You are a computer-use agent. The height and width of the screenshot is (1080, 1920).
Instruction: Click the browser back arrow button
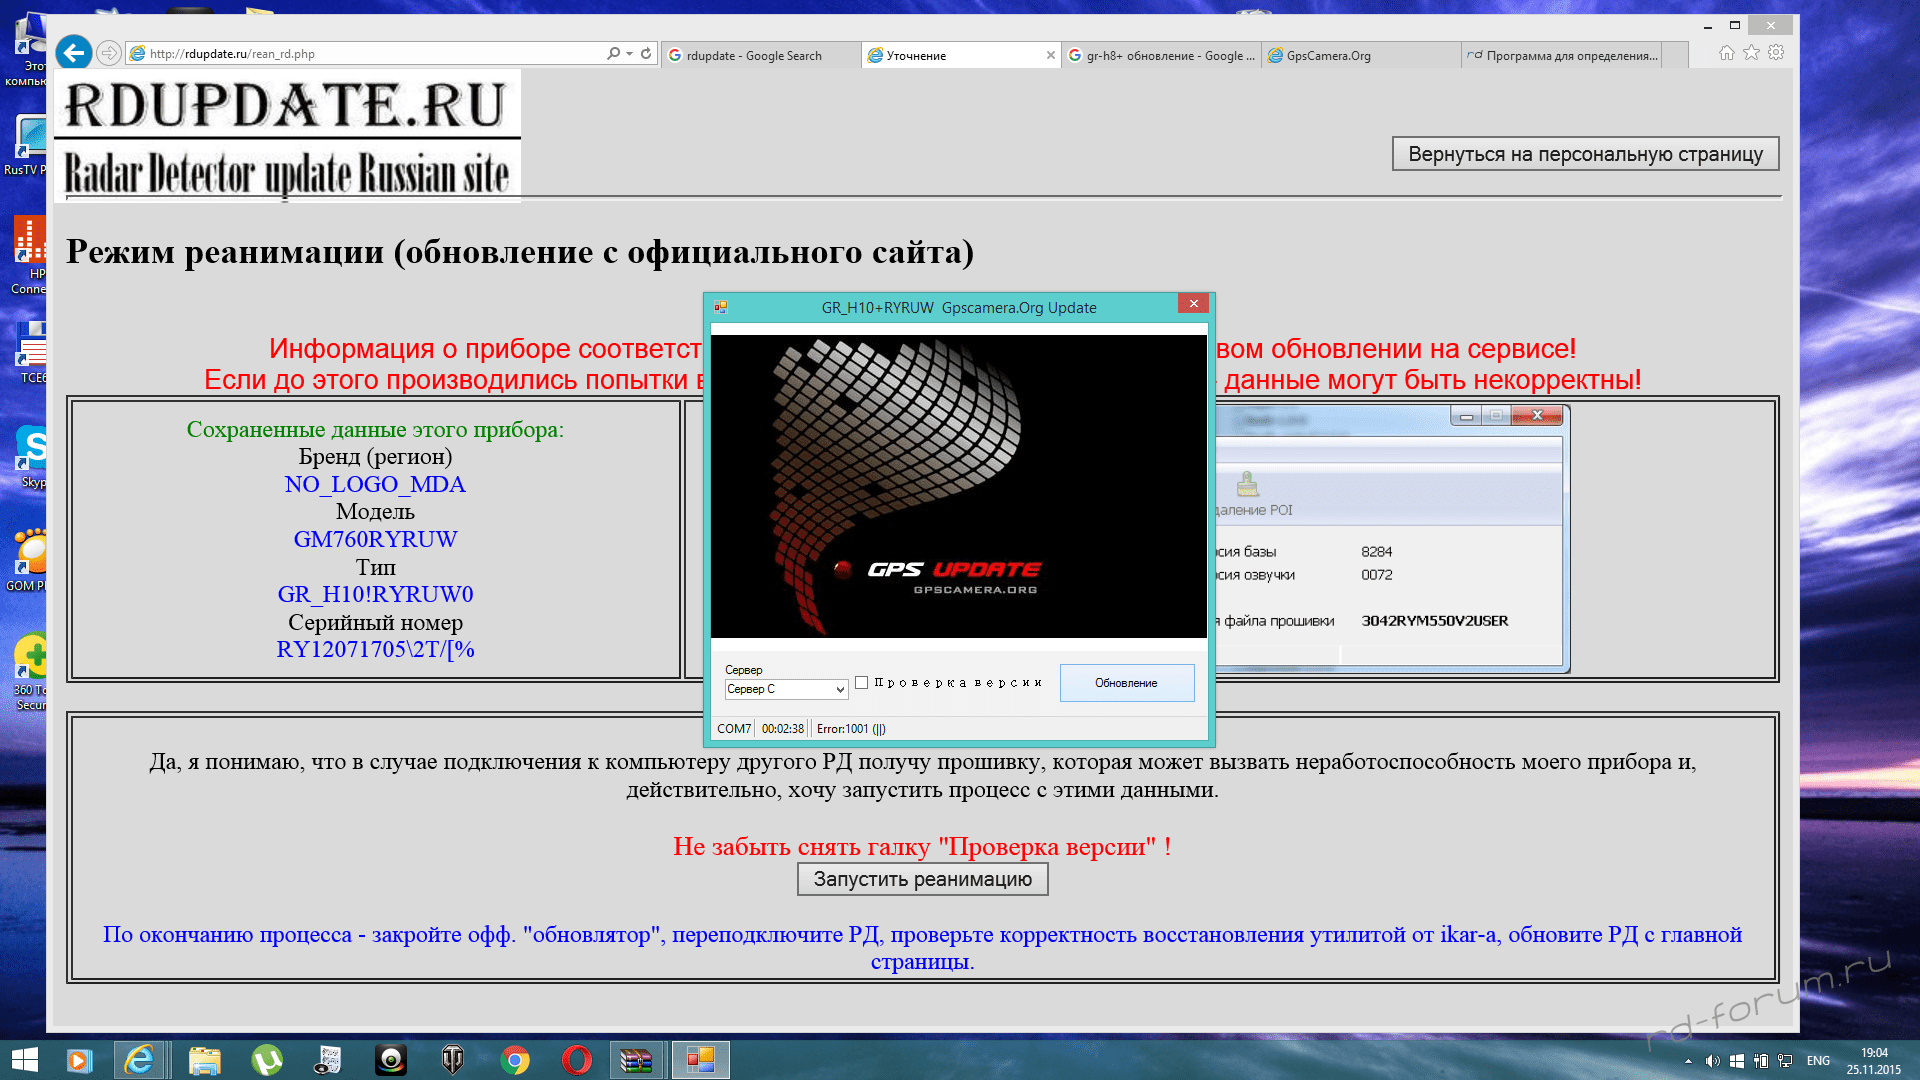click(x=74, y=53)
